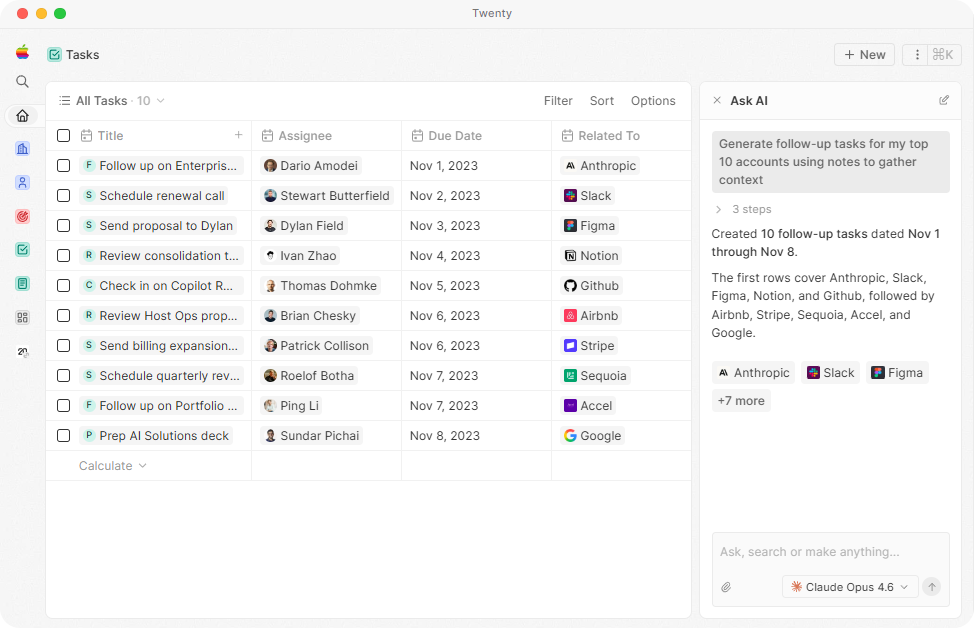Send the AI prompt with arrow button

[x=931, y=587]
